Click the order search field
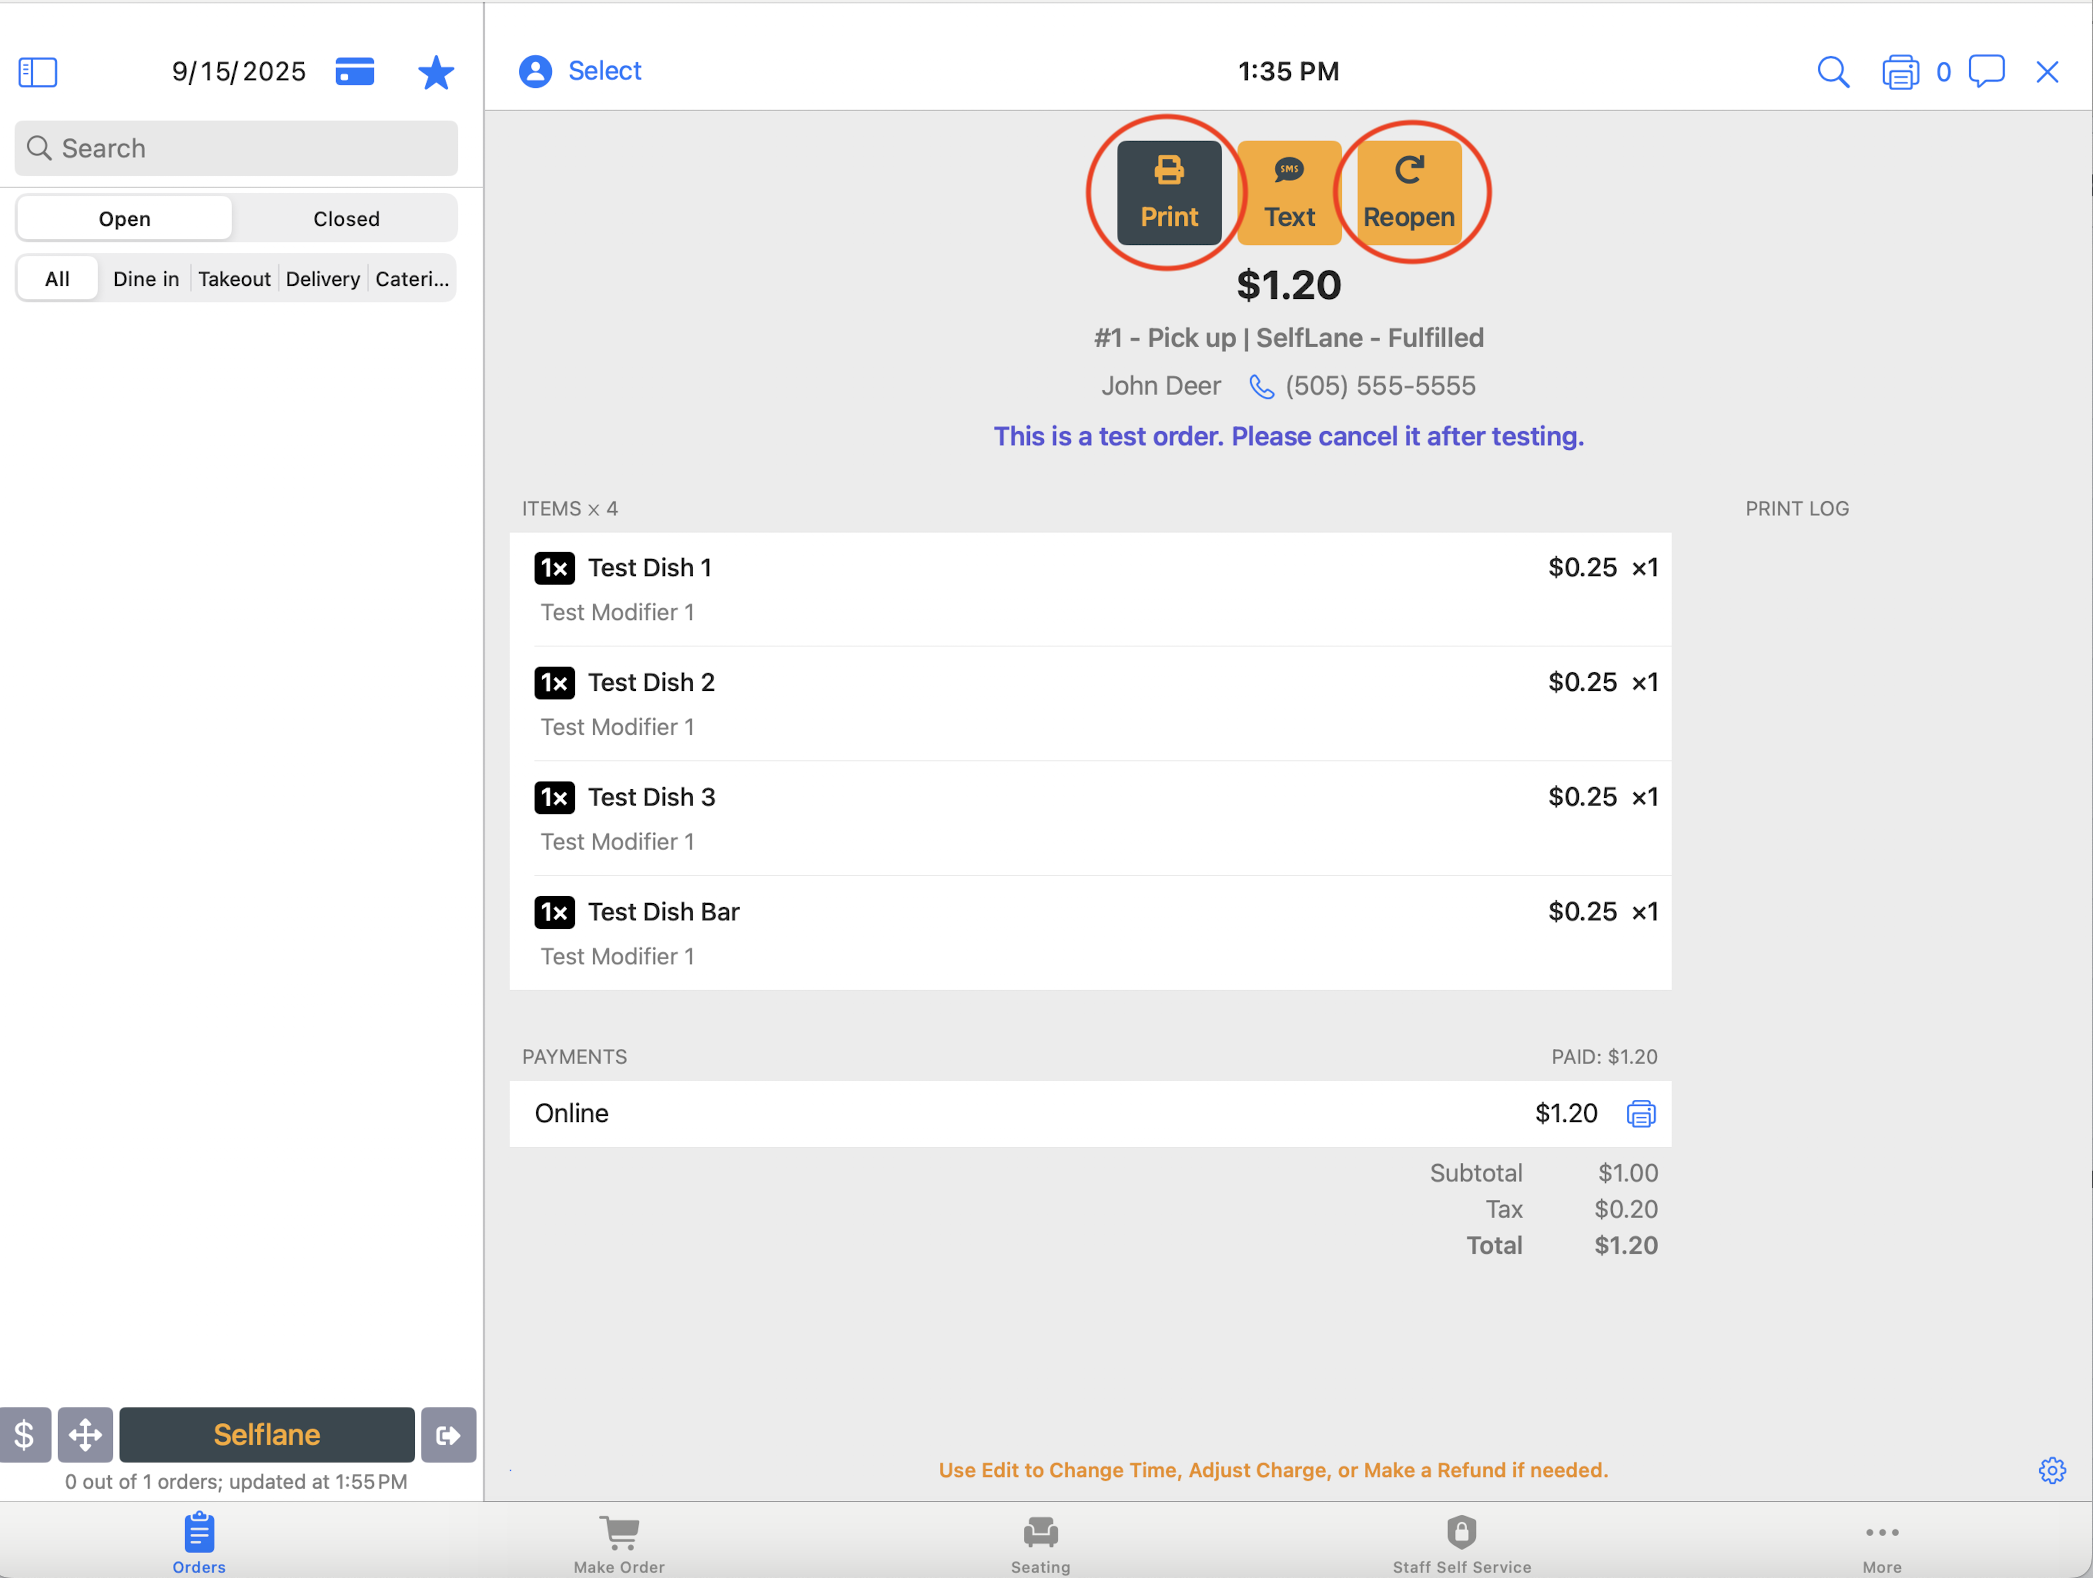This screenshot has width=2093, height=1578. (x=237, y=148)
